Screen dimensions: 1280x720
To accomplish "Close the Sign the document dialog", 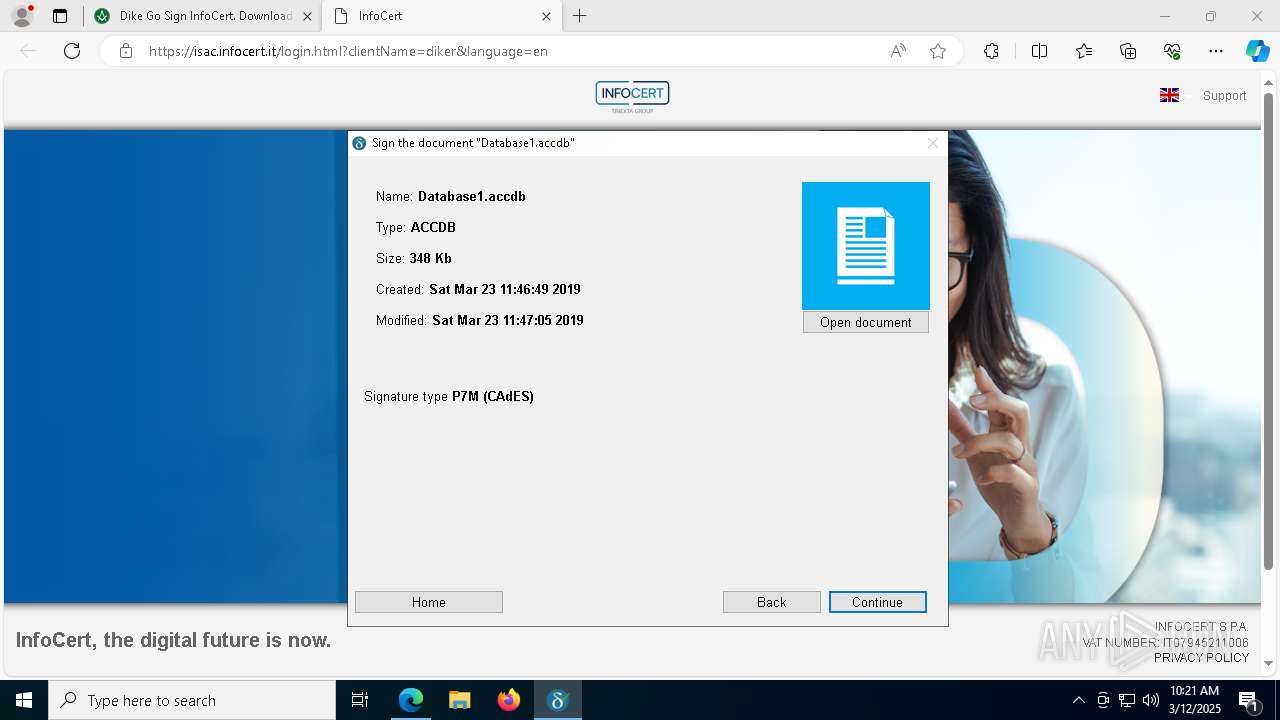I will 933,143.
